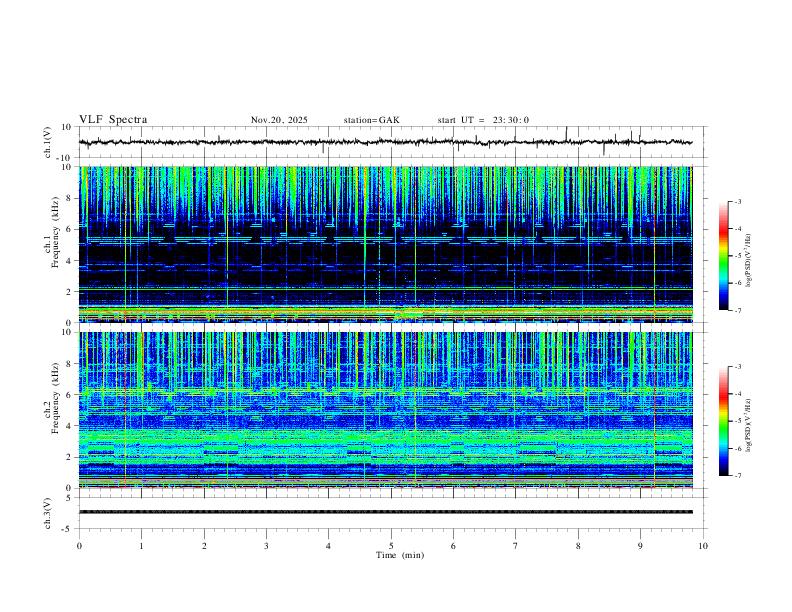Click the ch.1 frequency "8" kHz tick label

(70, 198)
